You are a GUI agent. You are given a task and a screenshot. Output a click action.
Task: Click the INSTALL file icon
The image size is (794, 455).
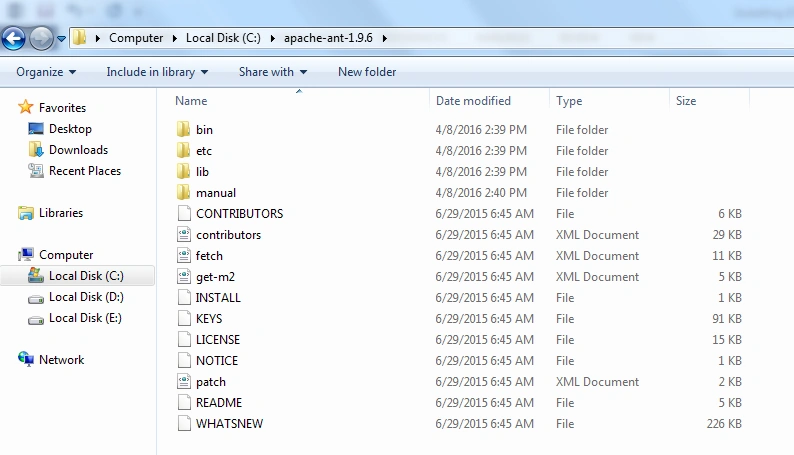(x=184, y=298)
